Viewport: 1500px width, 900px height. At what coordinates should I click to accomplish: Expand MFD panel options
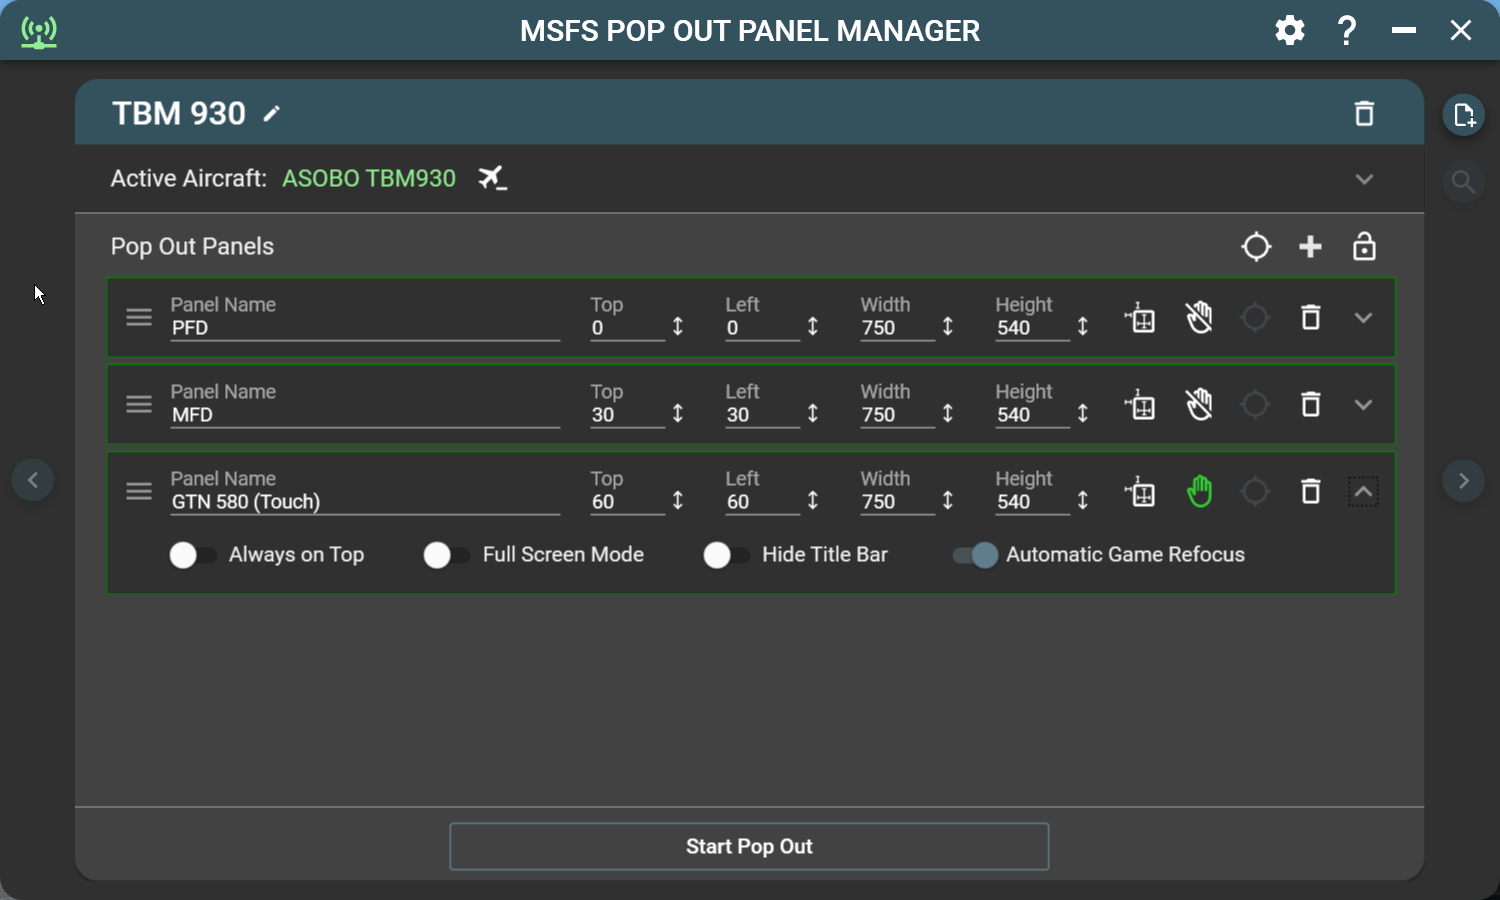pos(1363,405)
